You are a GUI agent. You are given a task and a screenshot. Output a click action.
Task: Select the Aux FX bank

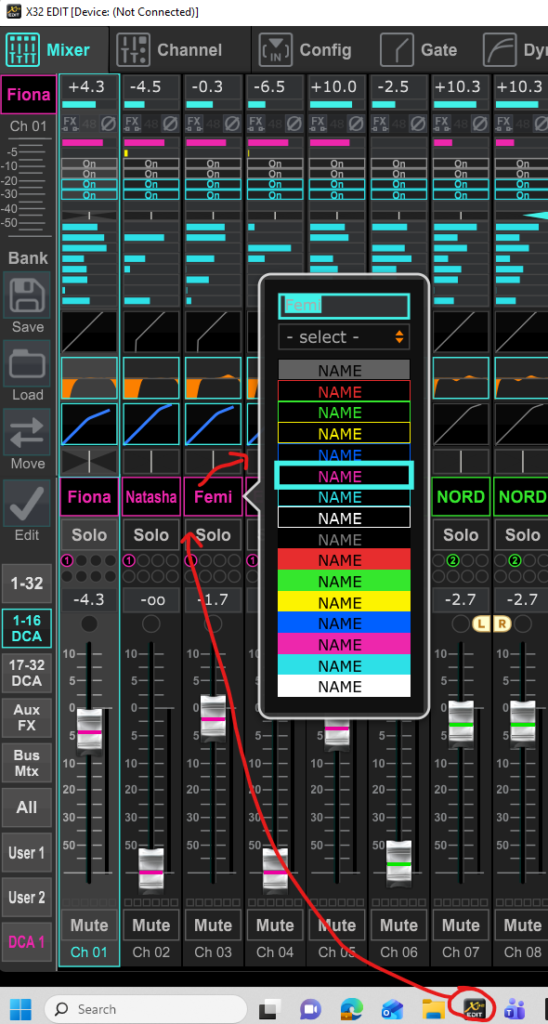27,718
